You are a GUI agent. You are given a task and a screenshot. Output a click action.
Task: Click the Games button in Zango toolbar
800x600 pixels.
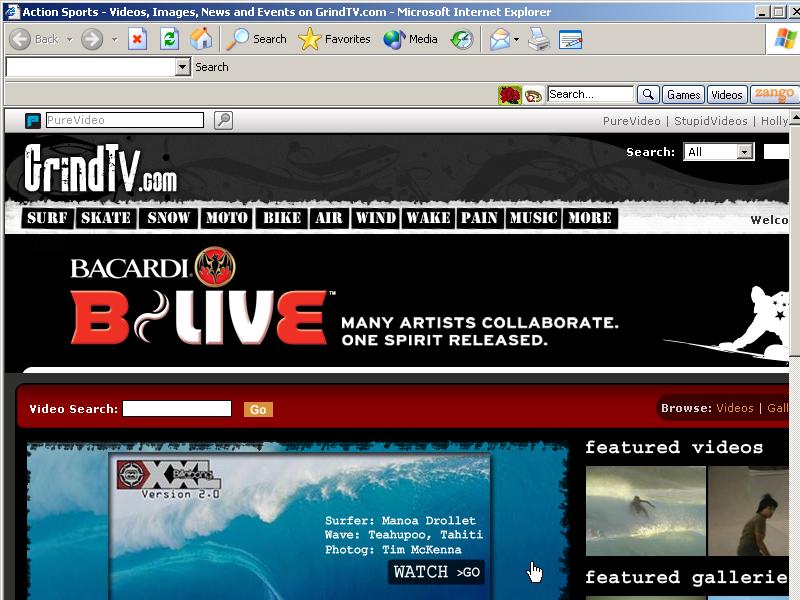click(683, 95)
